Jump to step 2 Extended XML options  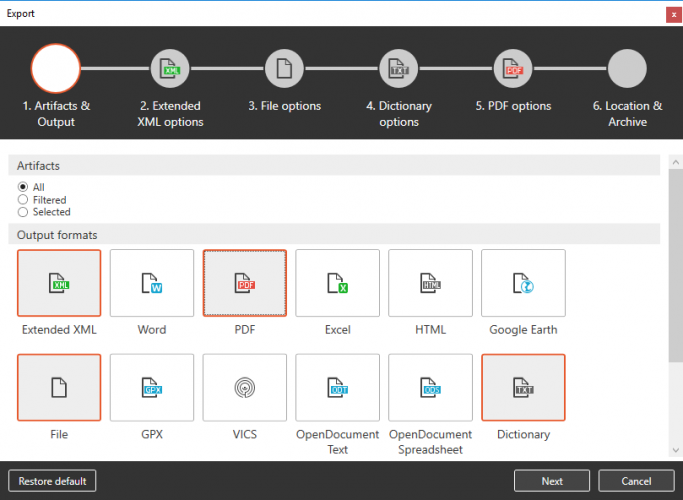point(170,70)
